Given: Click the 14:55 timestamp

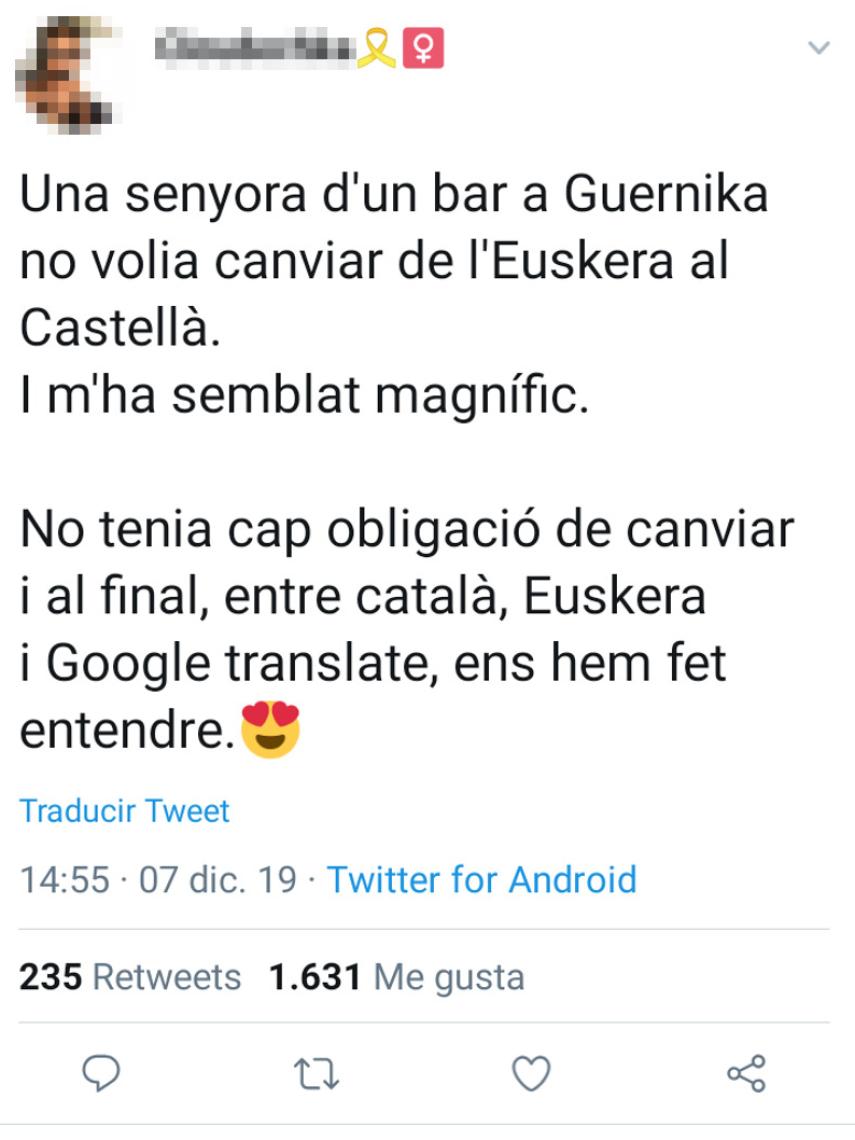Looking at the screenshot, I should tap(64, 880).
